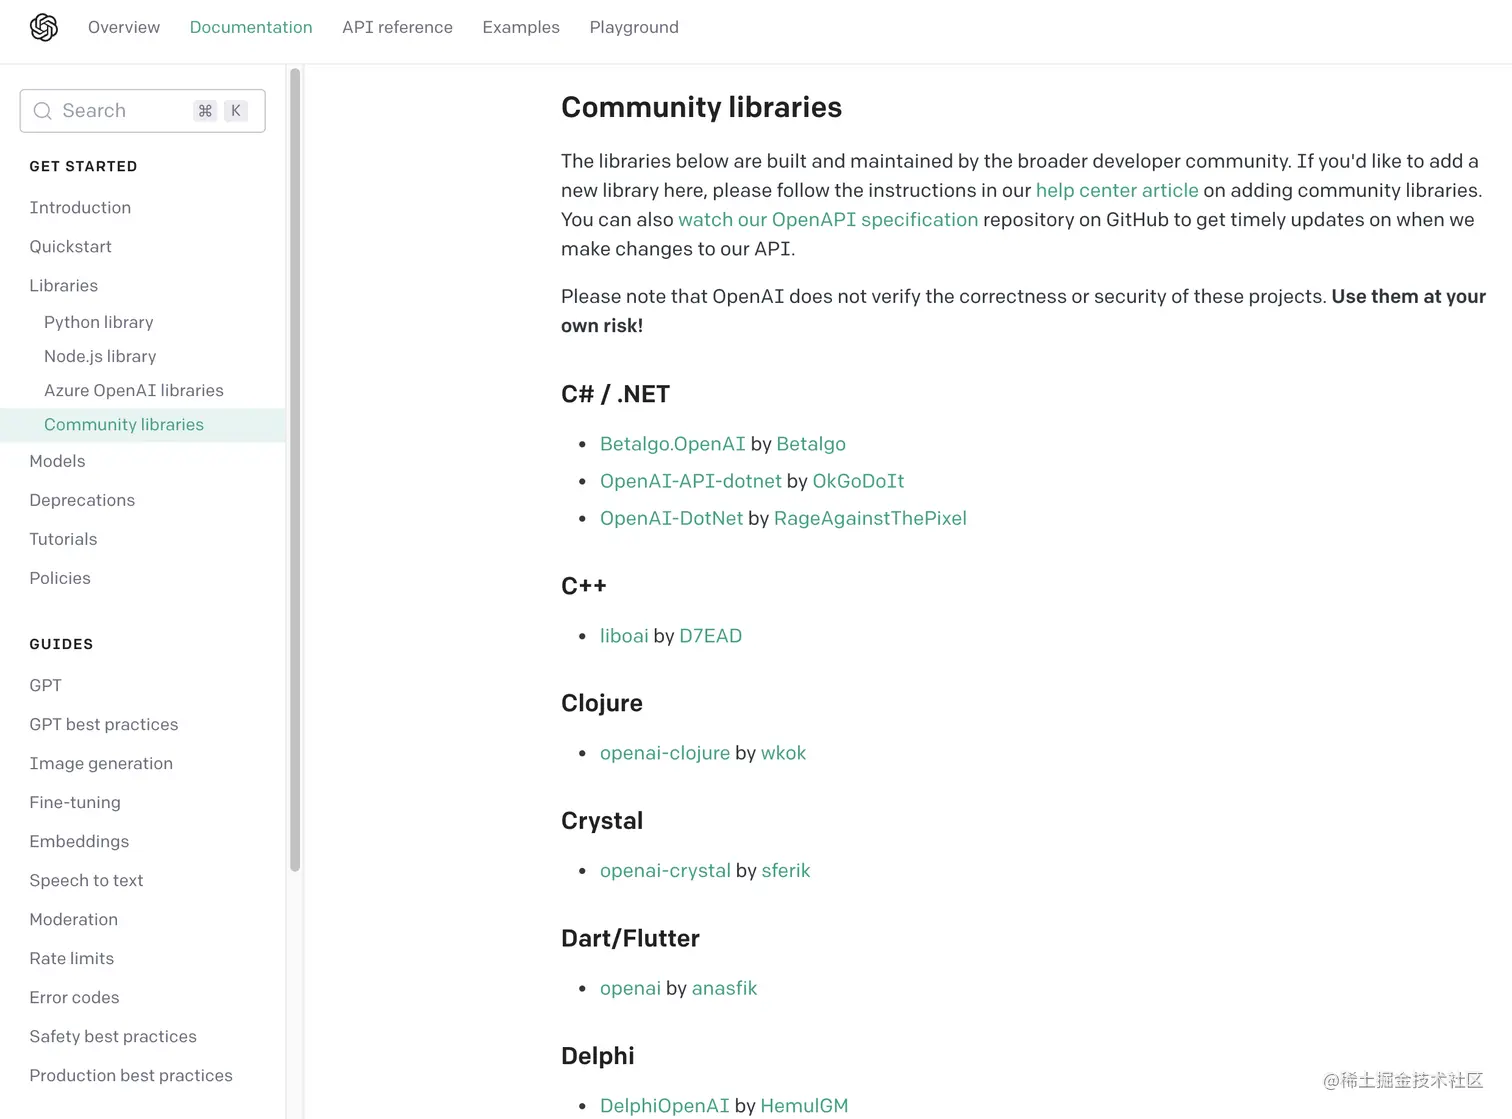Open Models in the sidebar
Viewport: 1512px width, 1119px height.
click(57, 461)
